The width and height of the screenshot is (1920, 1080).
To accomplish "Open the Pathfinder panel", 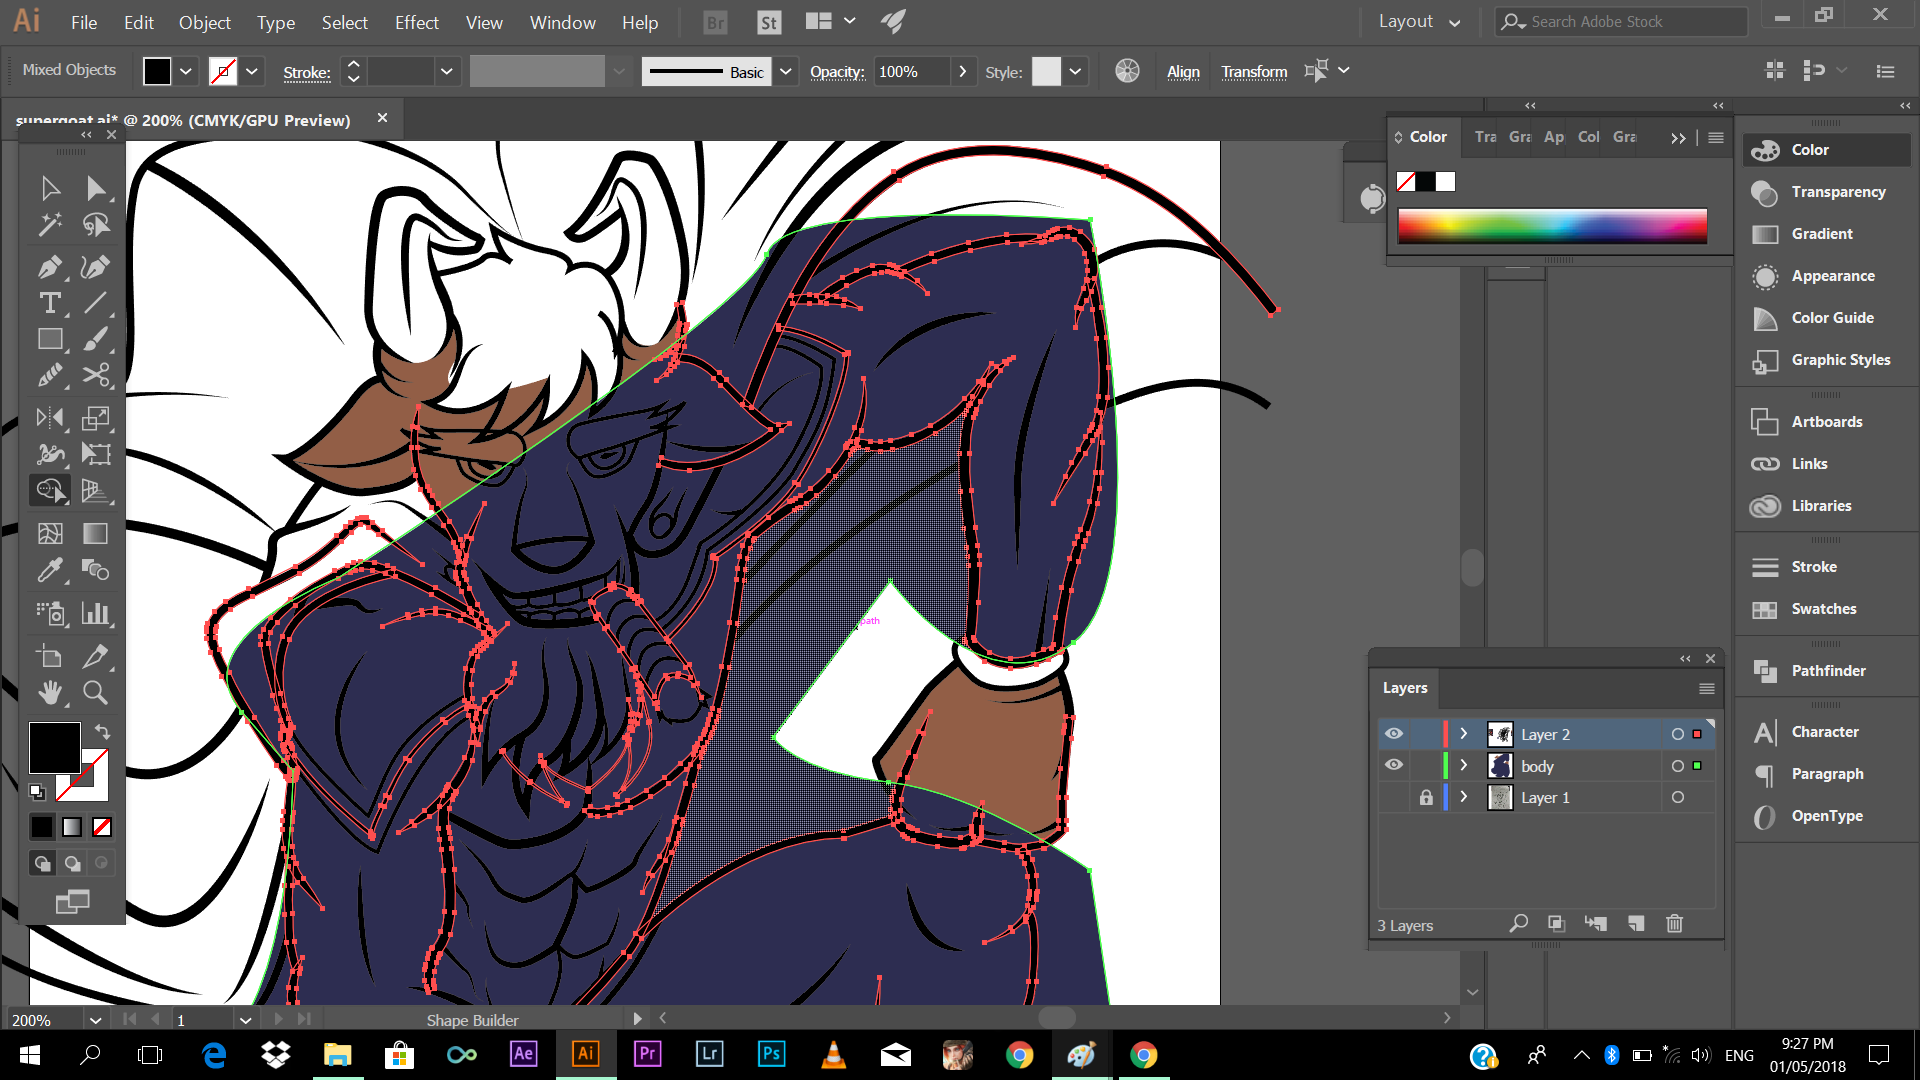I will pyautogui.click(x=1827, y=671).
